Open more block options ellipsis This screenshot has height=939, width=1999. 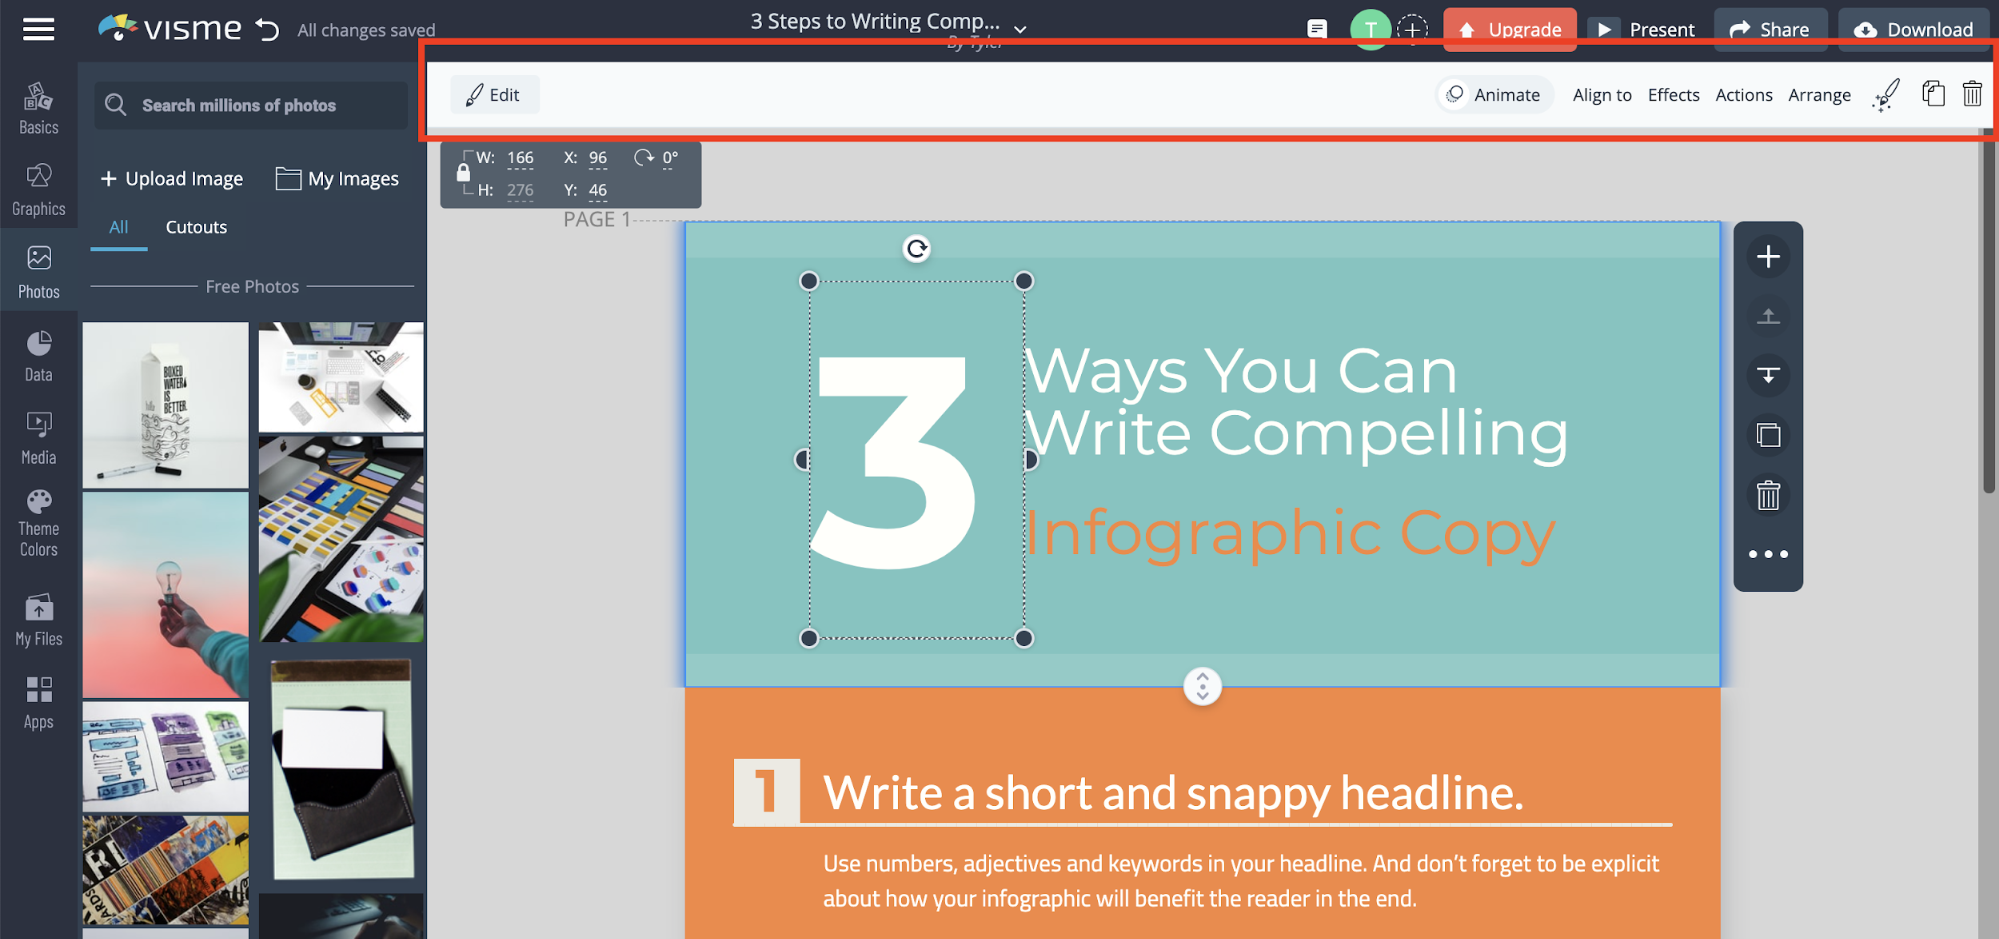(1768, 554)
